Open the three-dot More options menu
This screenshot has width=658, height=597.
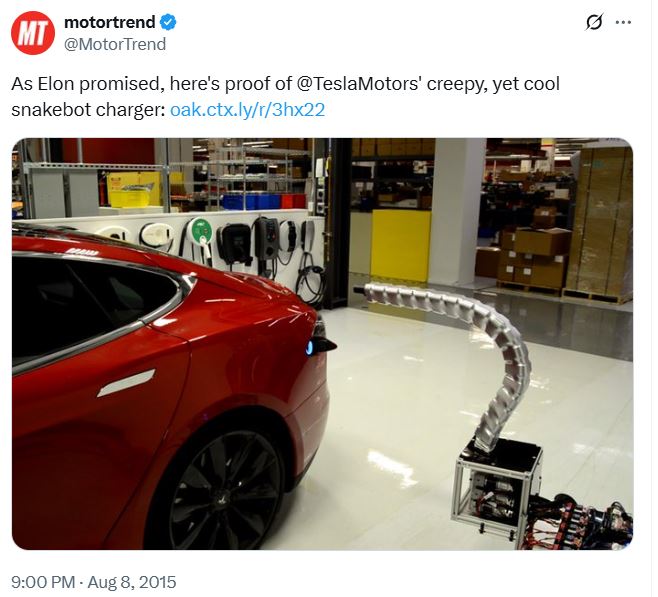coord(623,22)
